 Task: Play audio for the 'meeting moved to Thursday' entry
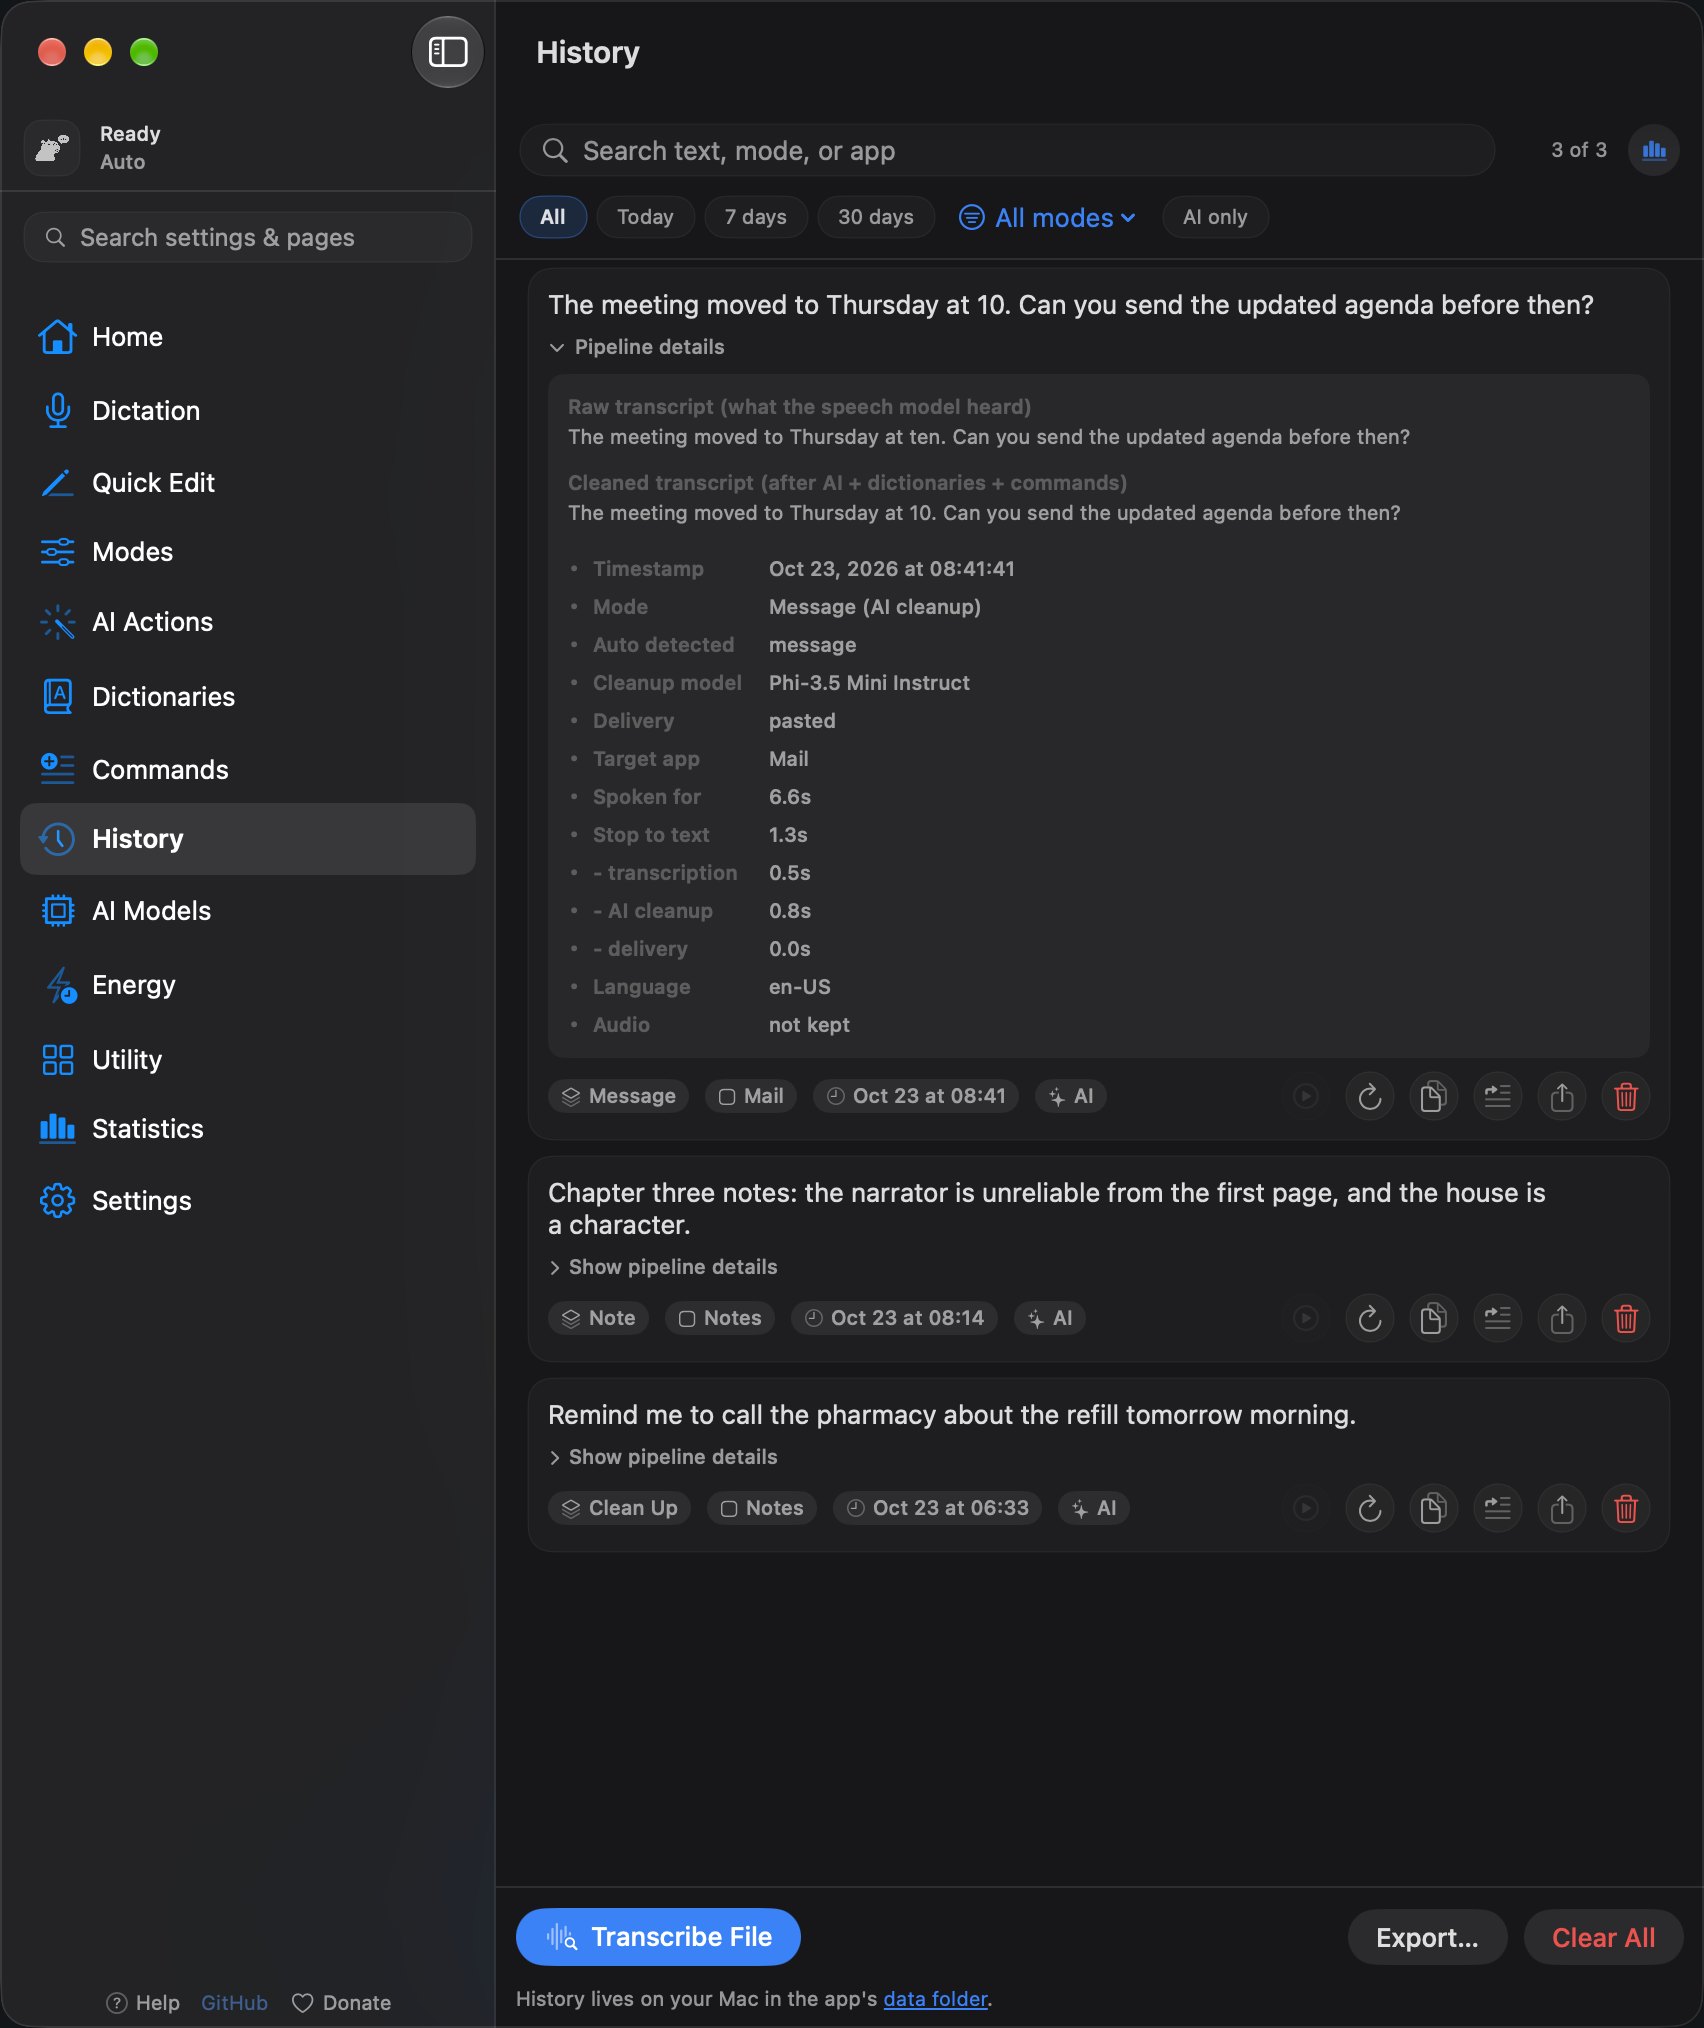tap(1306, 1097)
